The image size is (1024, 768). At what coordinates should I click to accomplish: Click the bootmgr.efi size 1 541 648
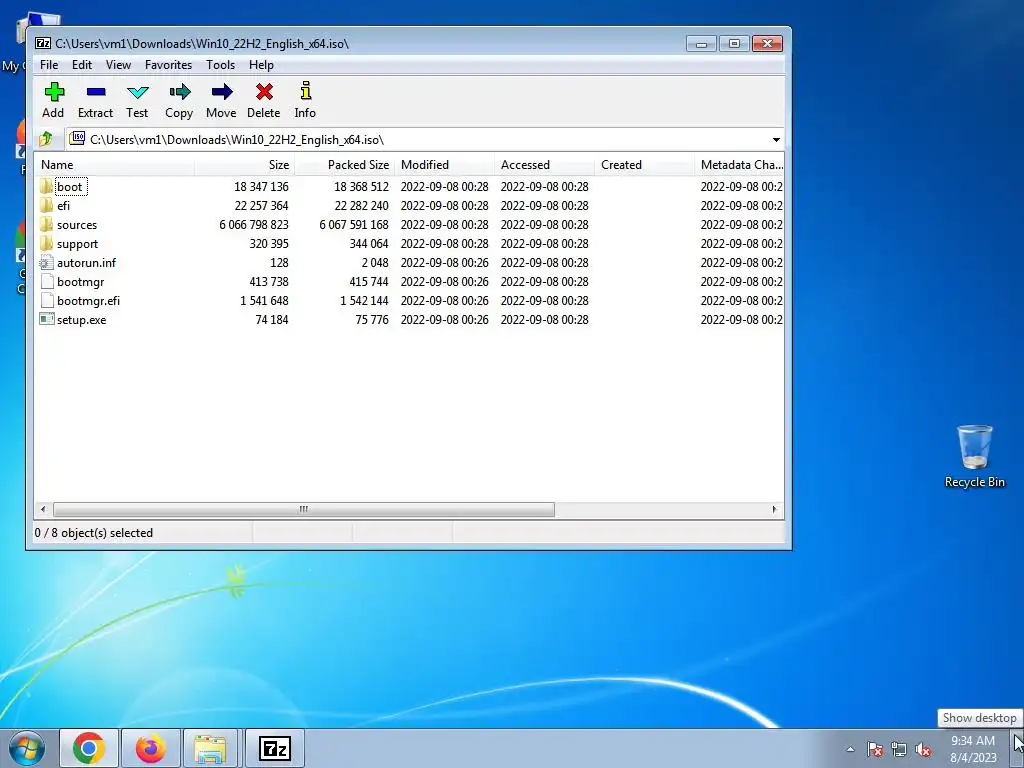264,301
